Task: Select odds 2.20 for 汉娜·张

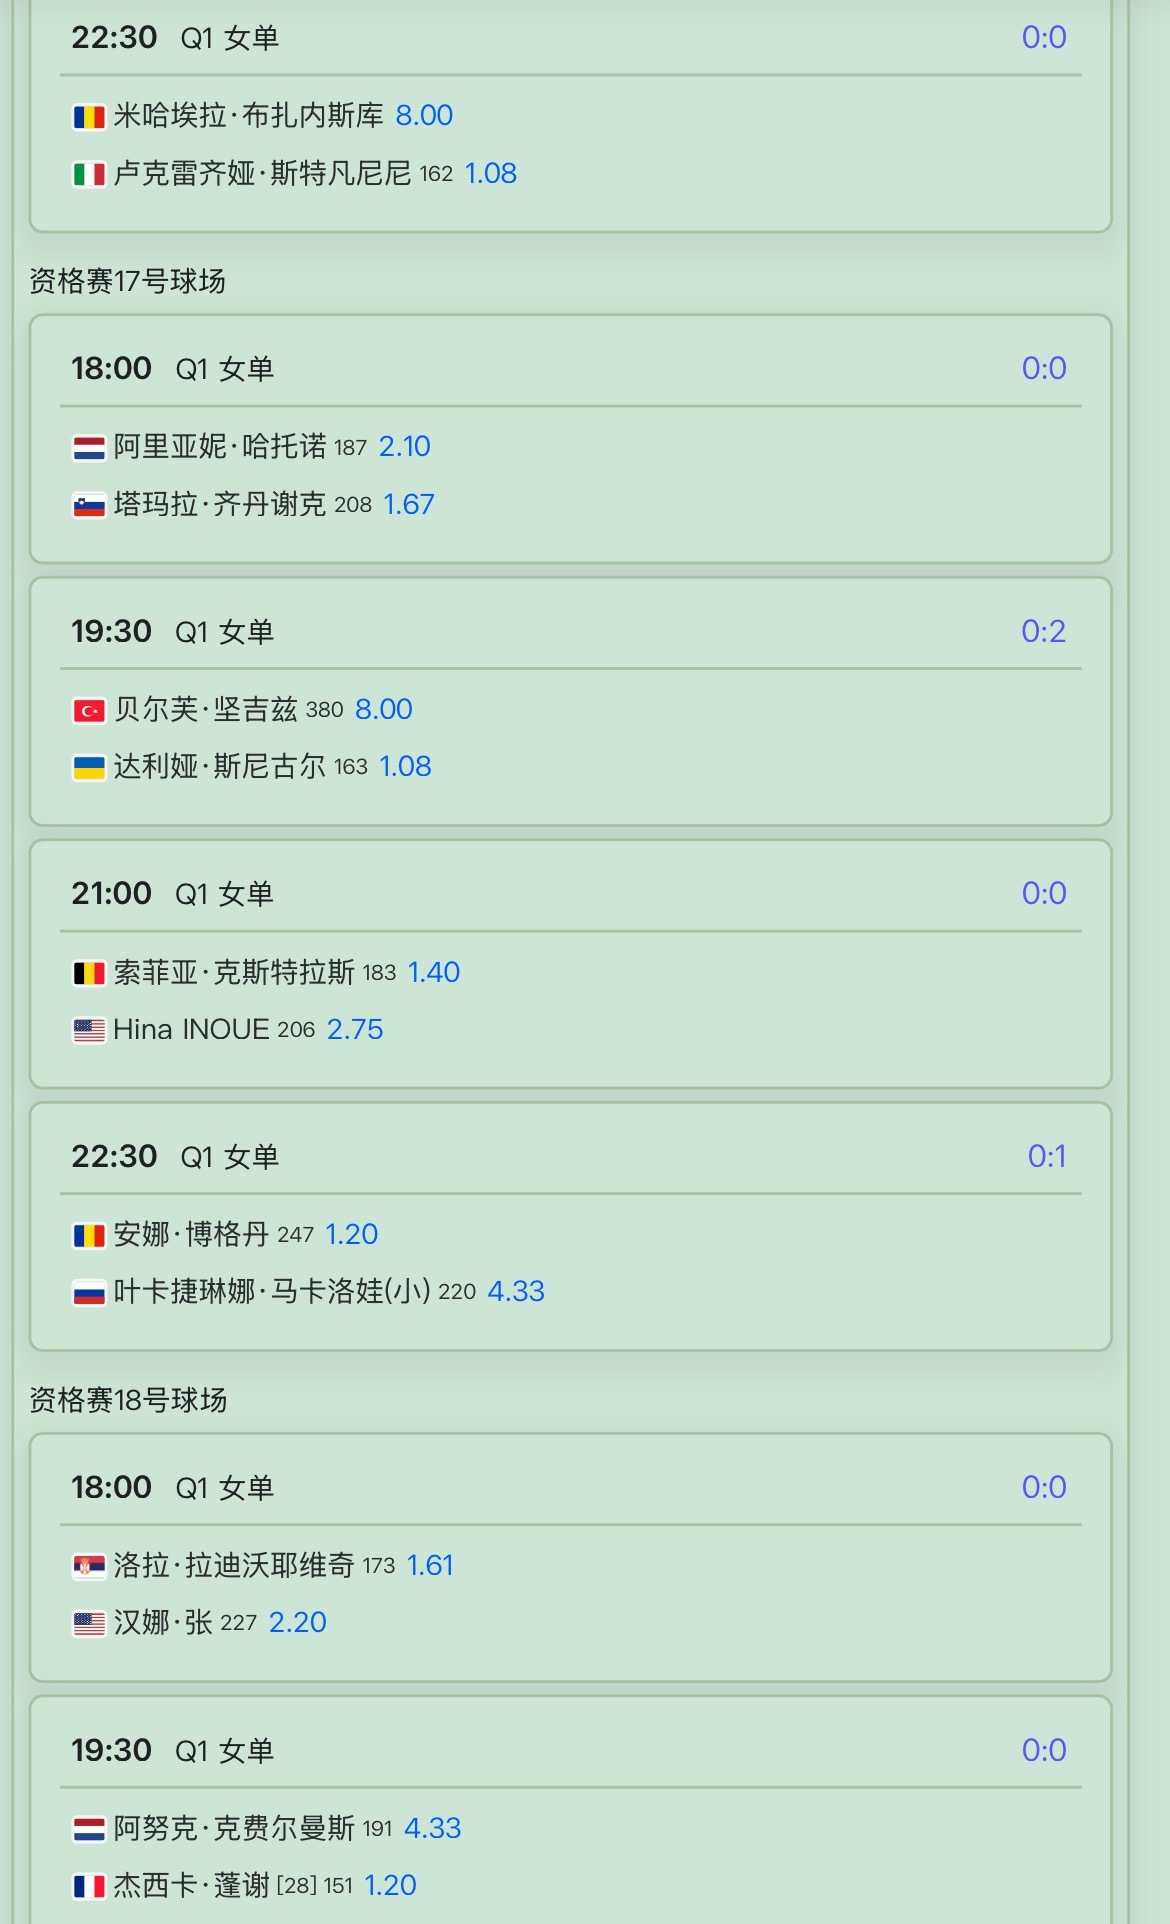Action: [298, 1622]
